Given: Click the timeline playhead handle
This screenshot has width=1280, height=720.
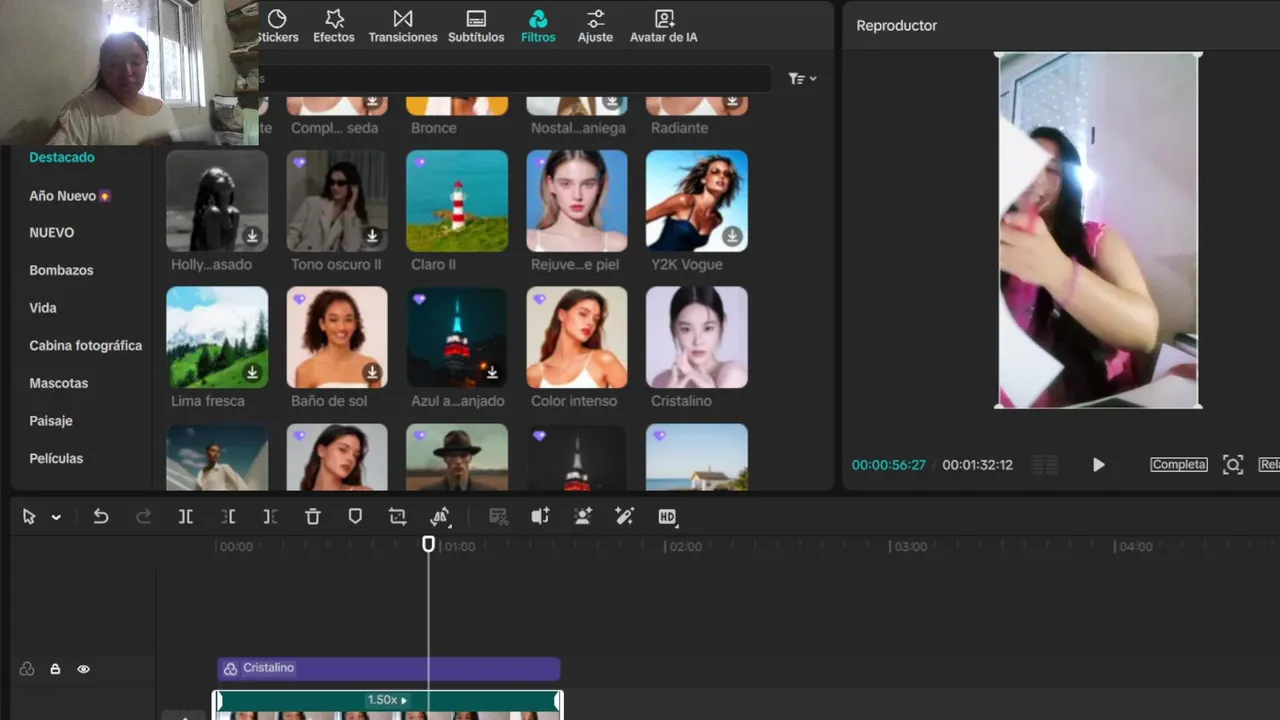Looking at the screenshot, I should pyautogui.click(x=428, y=544).
